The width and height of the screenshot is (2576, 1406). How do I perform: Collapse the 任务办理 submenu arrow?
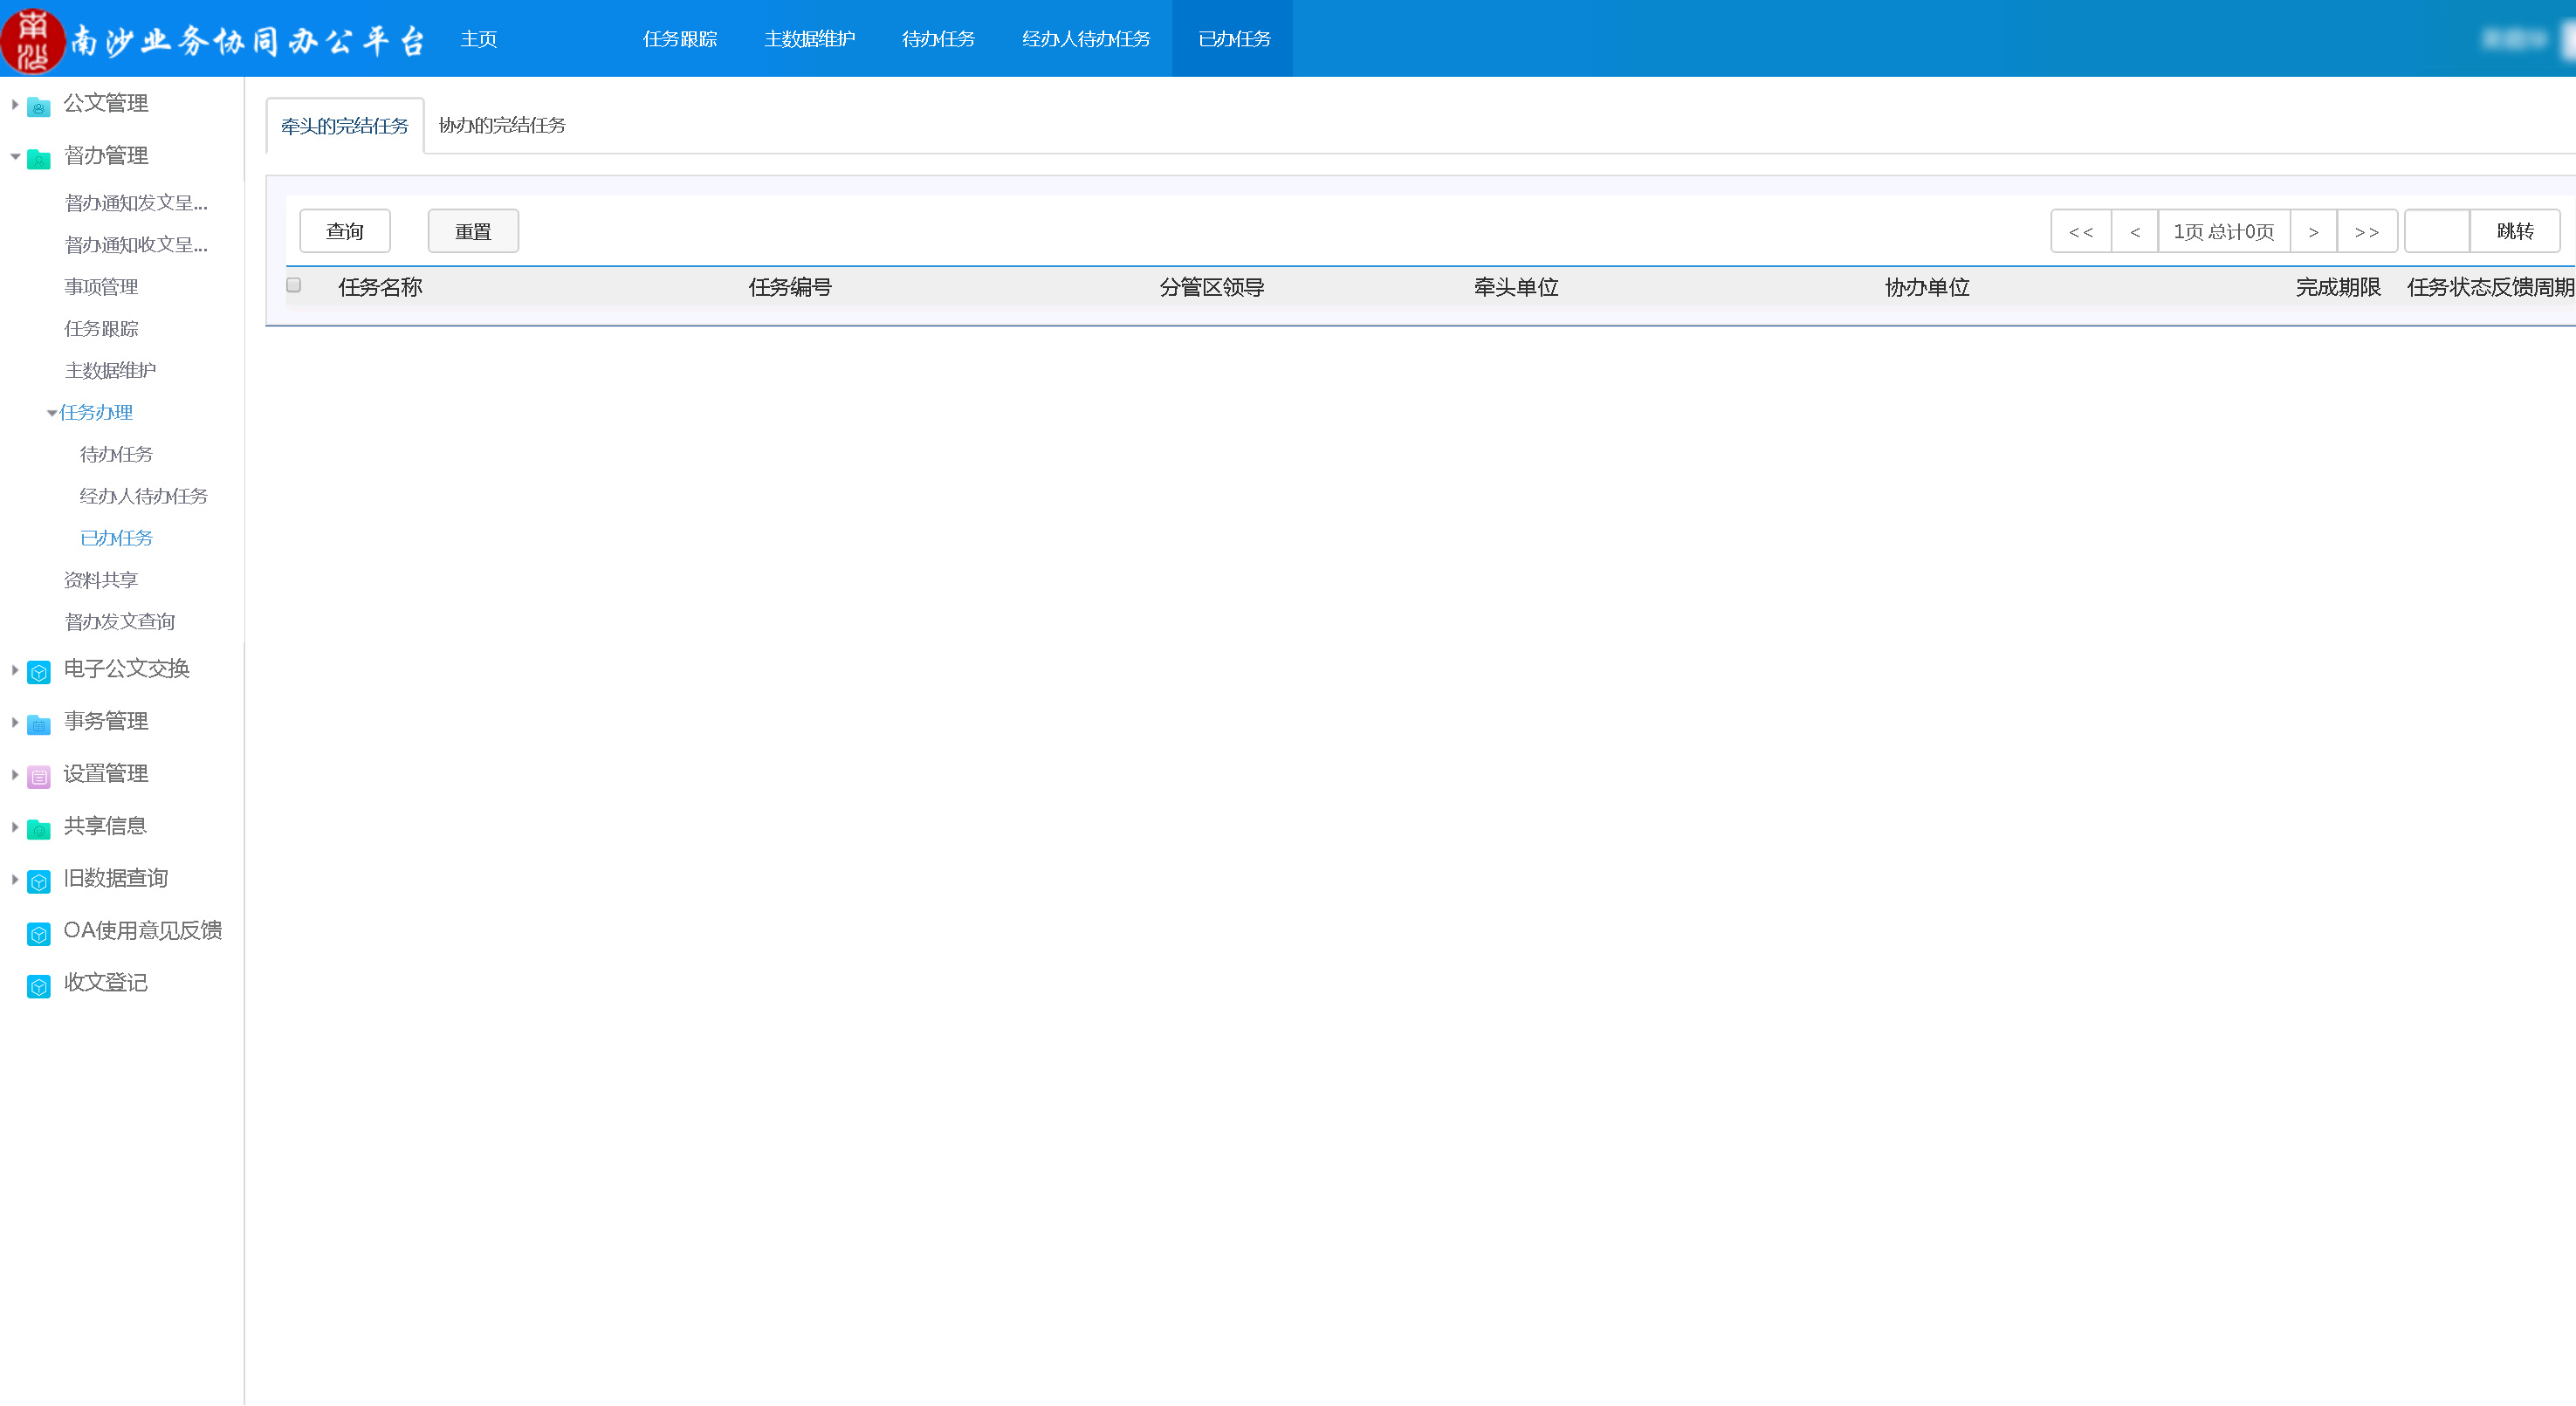pos(52,413)
